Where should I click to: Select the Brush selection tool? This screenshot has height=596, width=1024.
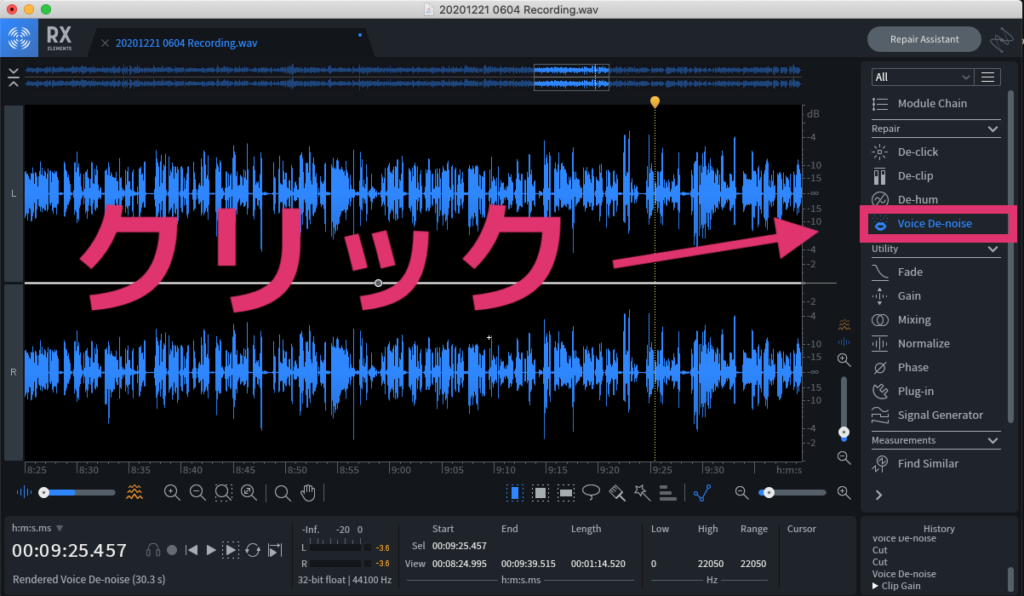point(616,493)
